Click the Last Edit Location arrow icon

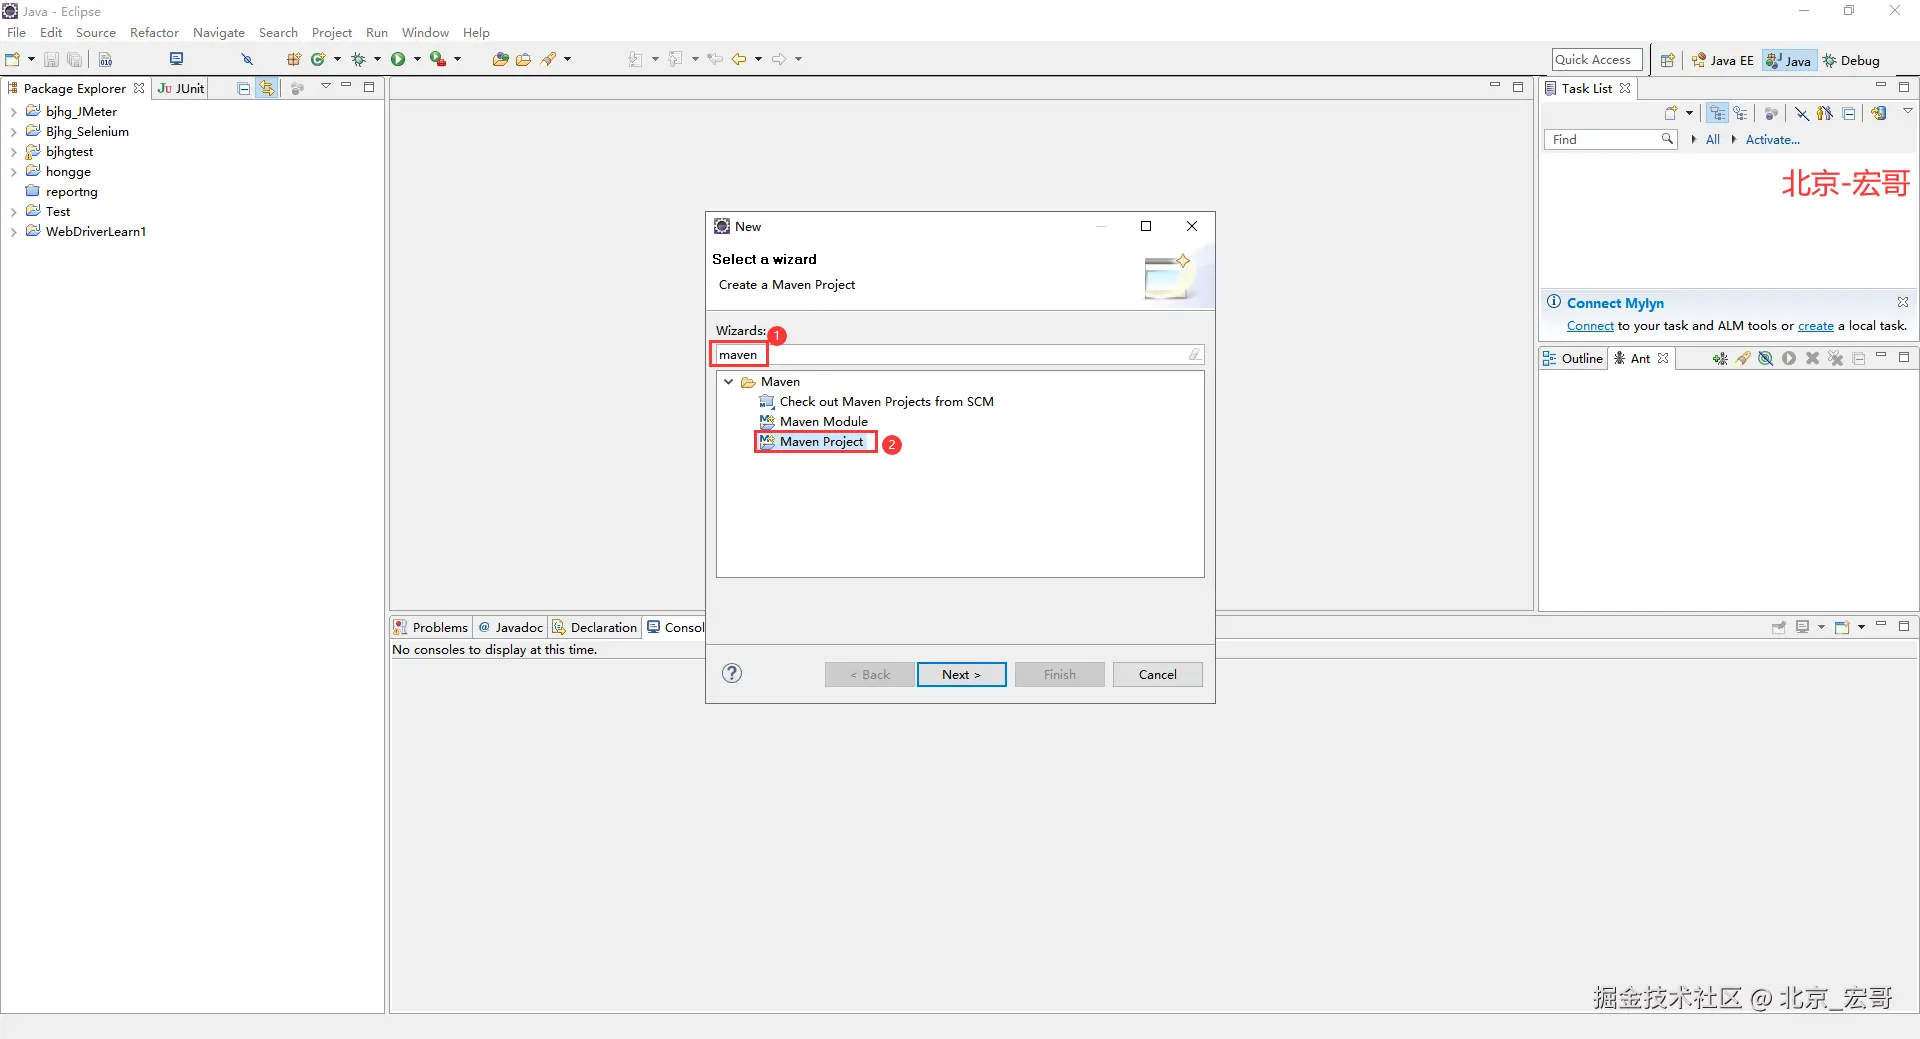pyautogui.click(x=715, y=59)
